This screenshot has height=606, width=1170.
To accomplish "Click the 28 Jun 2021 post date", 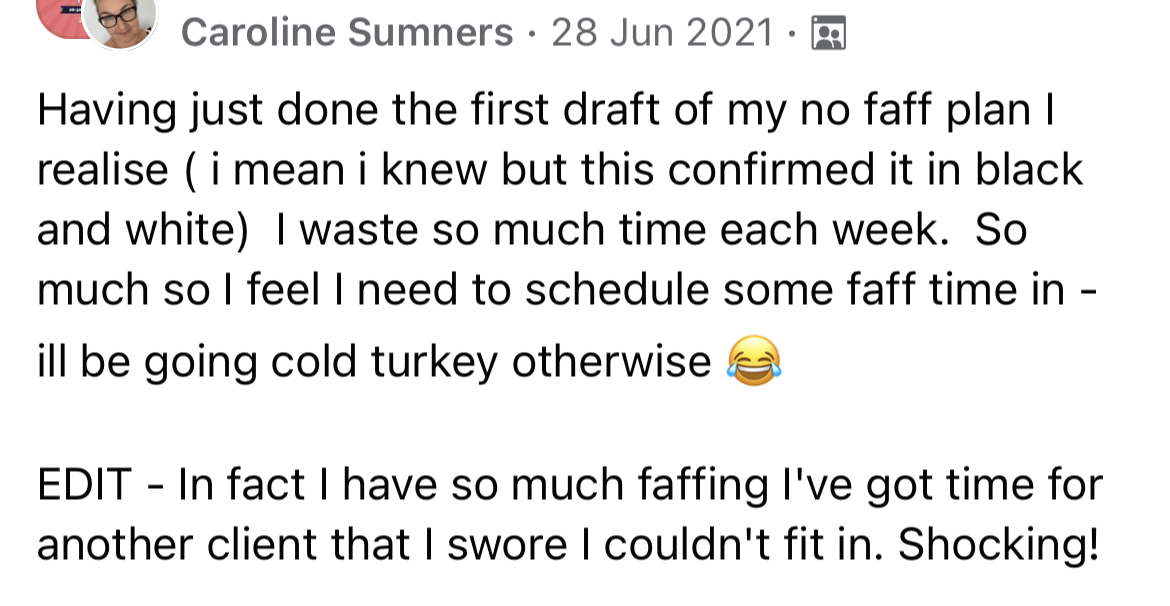I will 662,34.
